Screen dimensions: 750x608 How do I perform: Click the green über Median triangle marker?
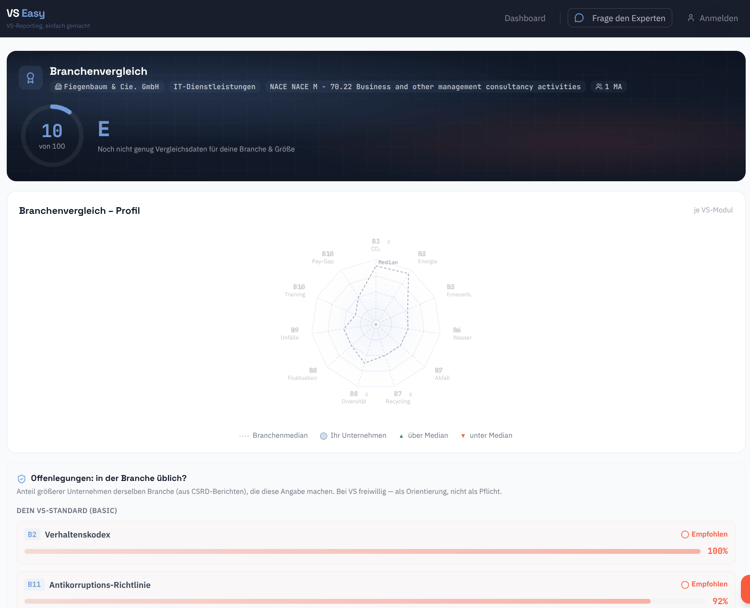401,436
